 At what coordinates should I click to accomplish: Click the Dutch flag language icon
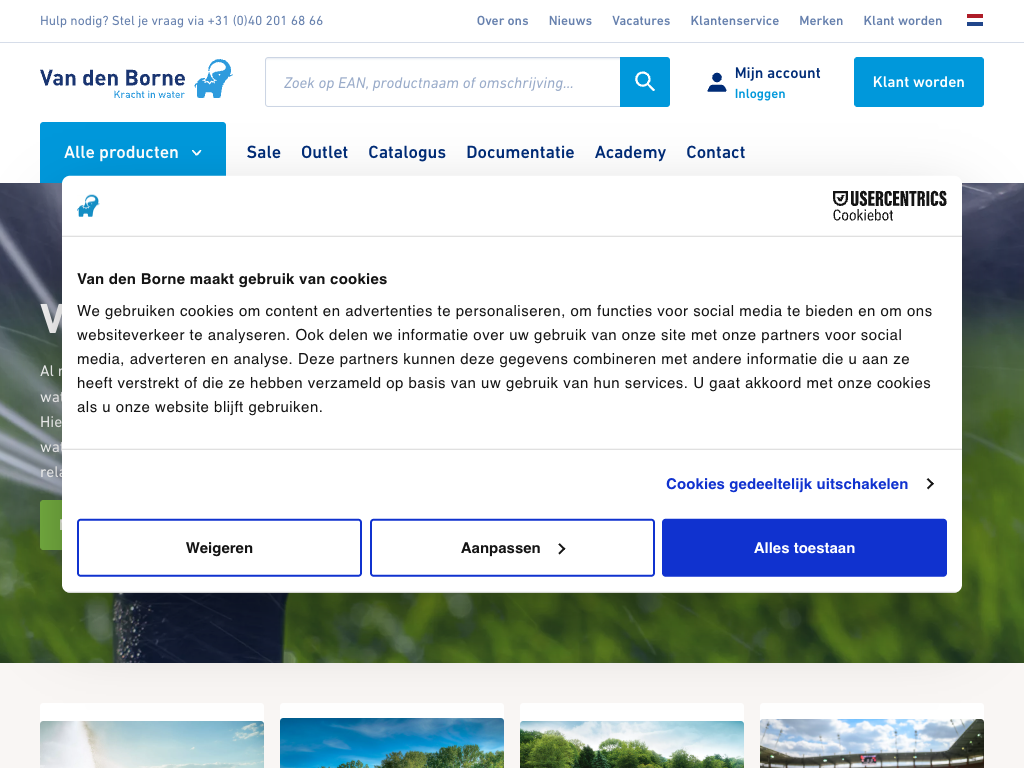click(x=974, y=20)
